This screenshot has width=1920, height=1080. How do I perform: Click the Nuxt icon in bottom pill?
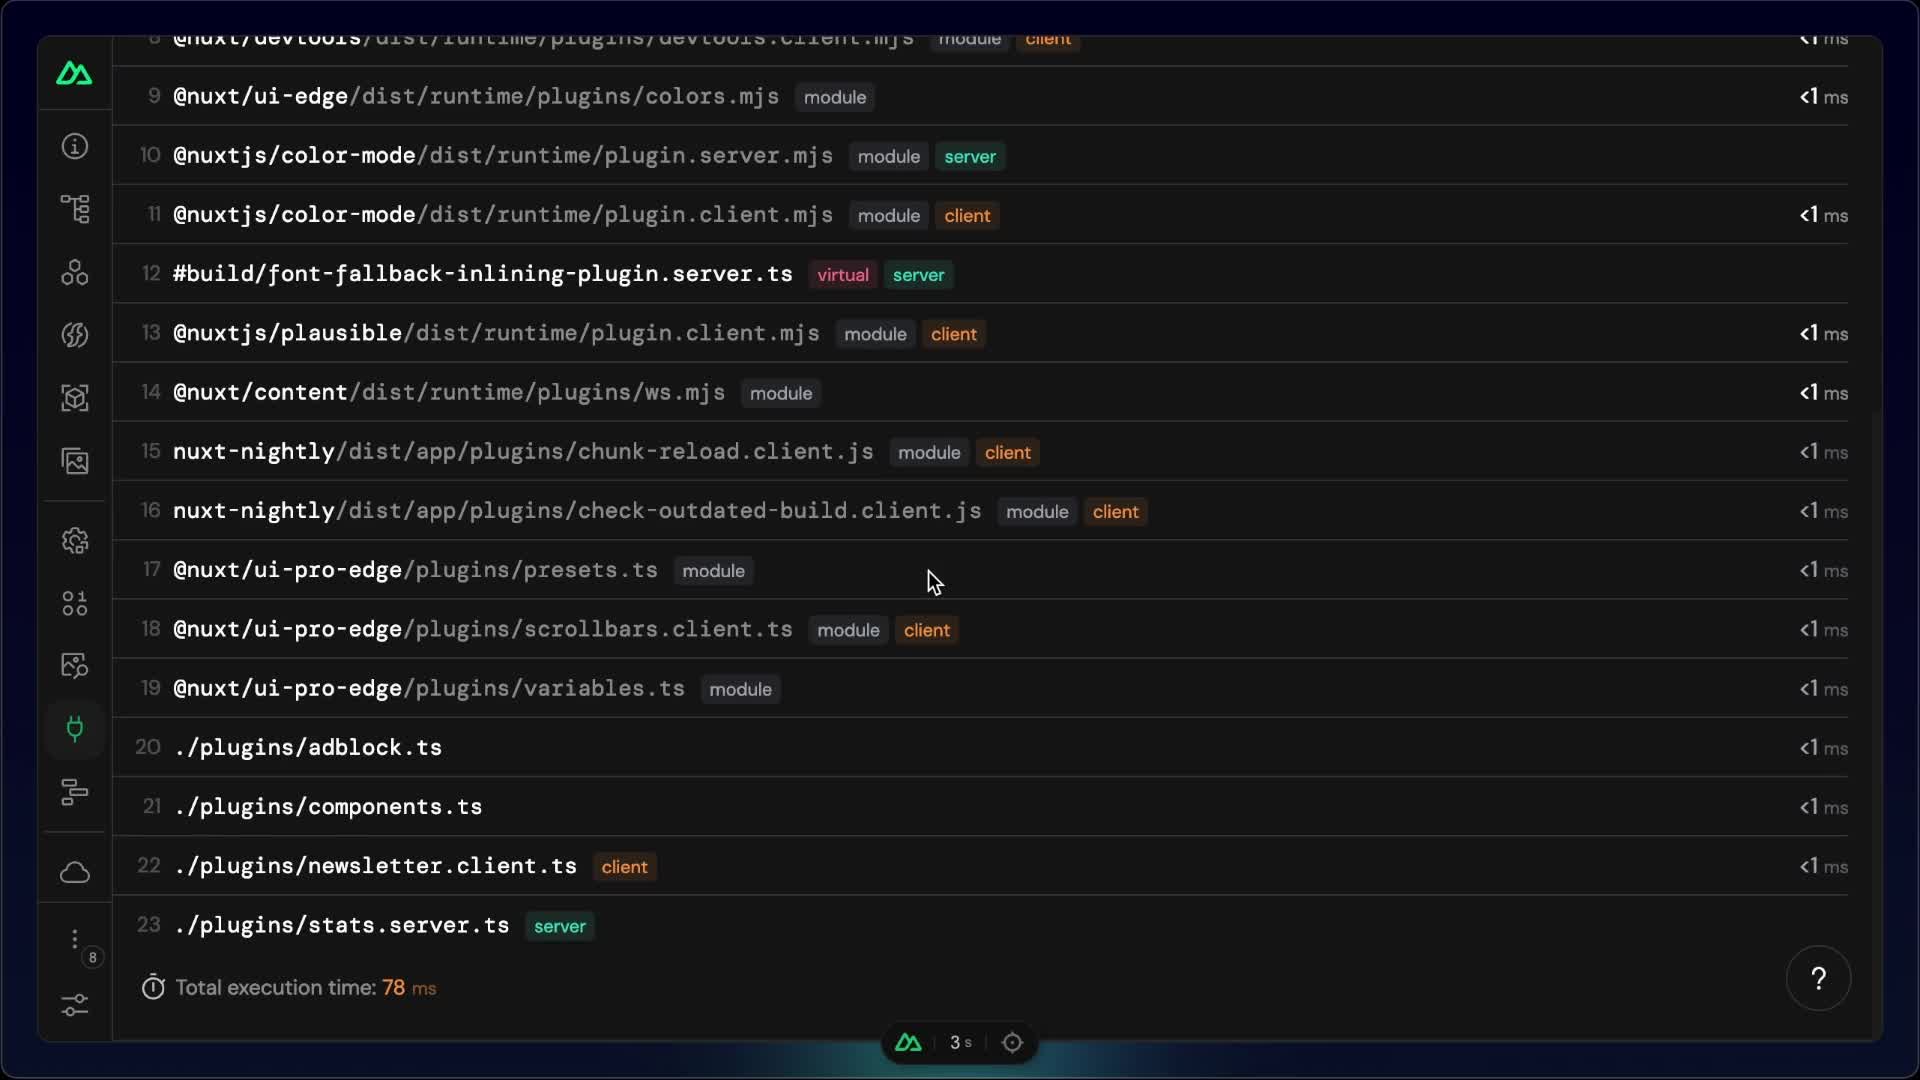[908, 1042]
